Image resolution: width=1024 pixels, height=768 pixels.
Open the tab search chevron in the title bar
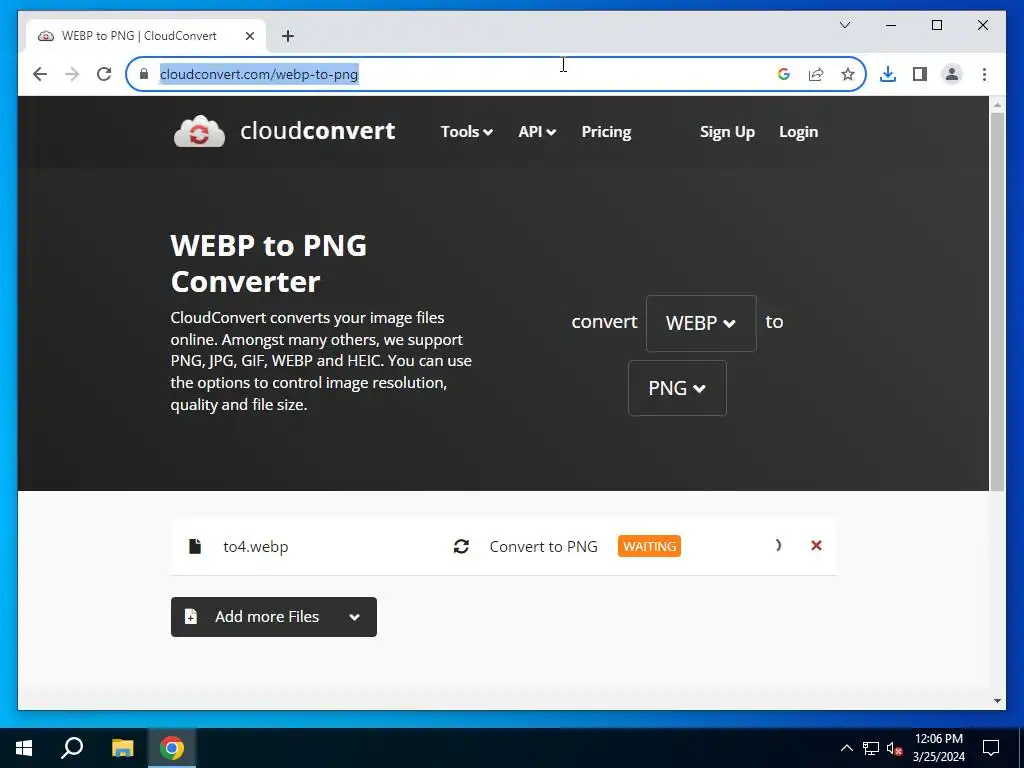click(844, 25)
